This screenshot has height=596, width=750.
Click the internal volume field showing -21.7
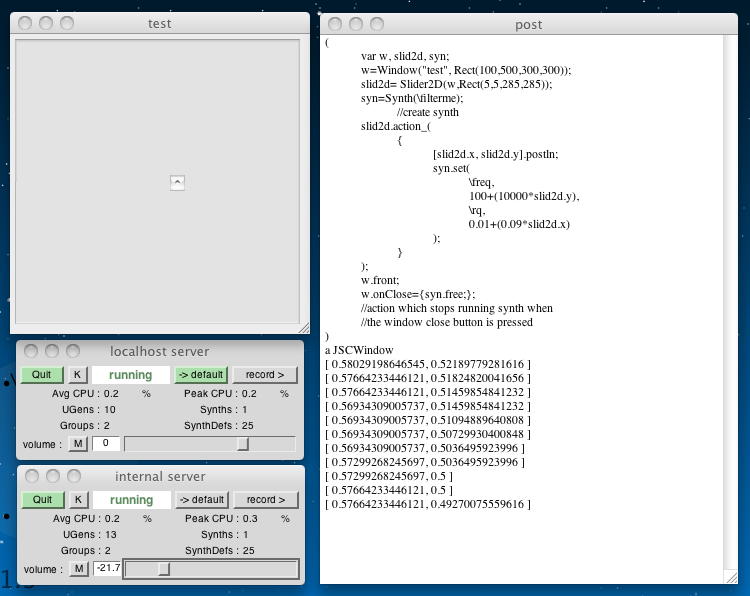pos(107,569)
